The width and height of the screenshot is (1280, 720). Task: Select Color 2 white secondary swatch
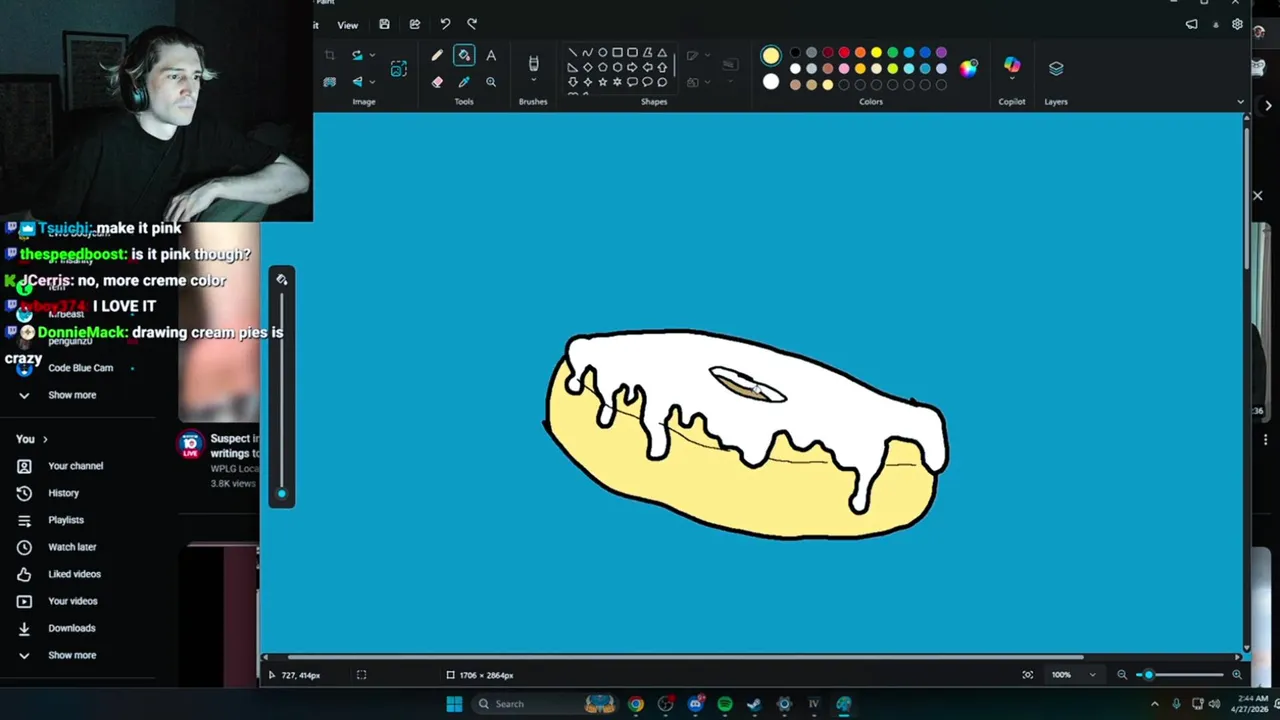(770, 82)
